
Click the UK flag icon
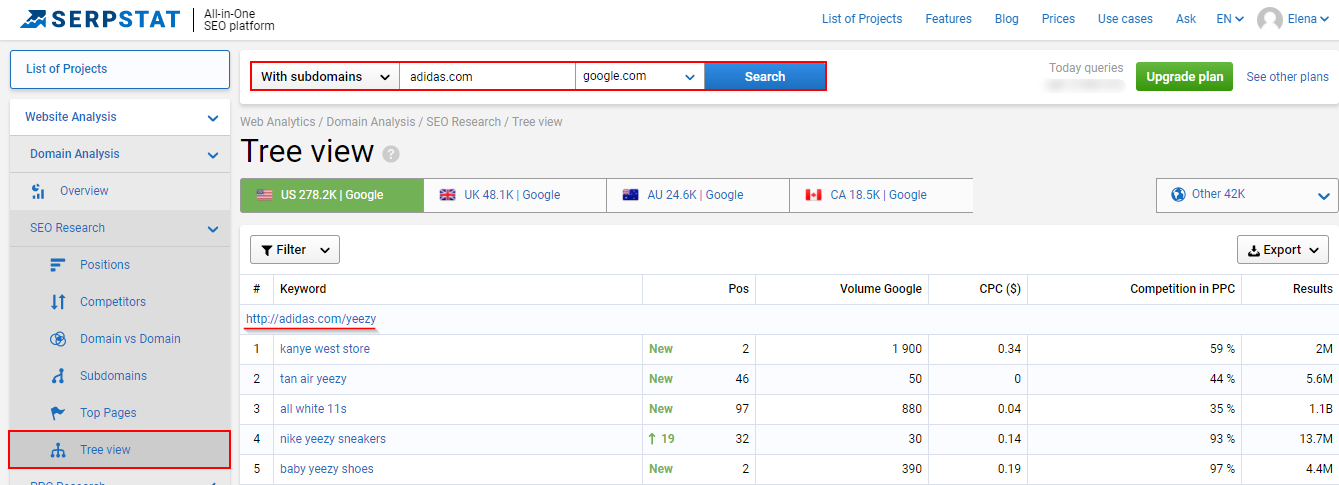coord(448,195)
